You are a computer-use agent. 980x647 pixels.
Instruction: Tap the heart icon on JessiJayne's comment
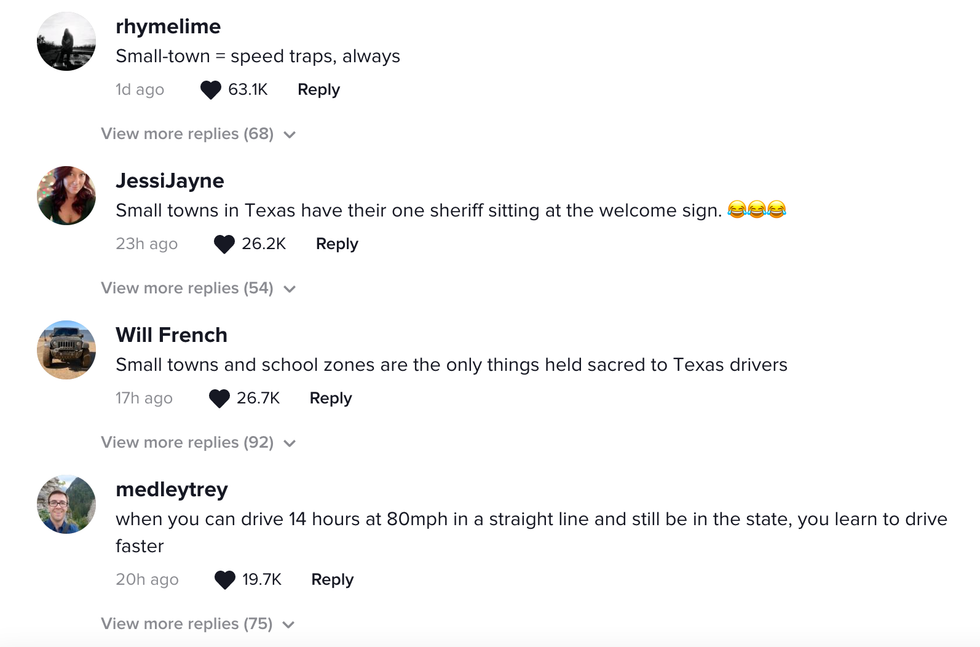[x=224, y=243]
